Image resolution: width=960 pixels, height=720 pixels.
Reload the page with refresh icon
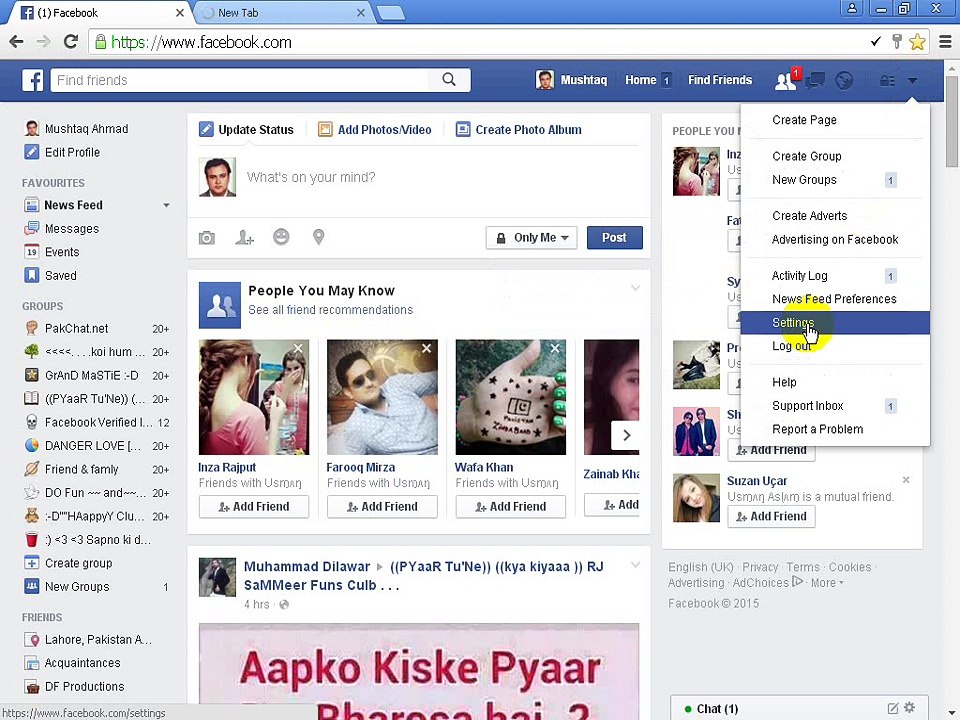click(71, 42)
